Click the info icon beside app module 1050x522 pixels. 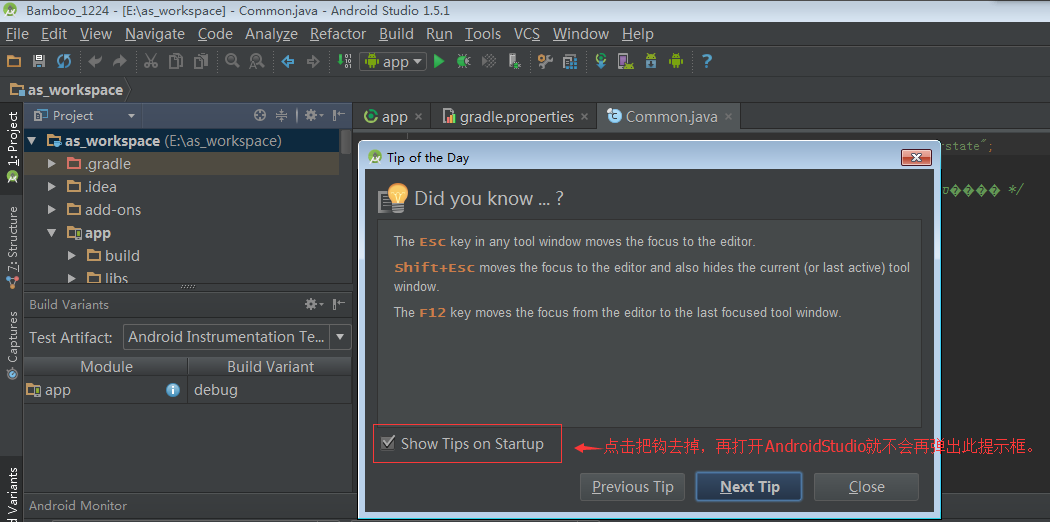[173, 389]
